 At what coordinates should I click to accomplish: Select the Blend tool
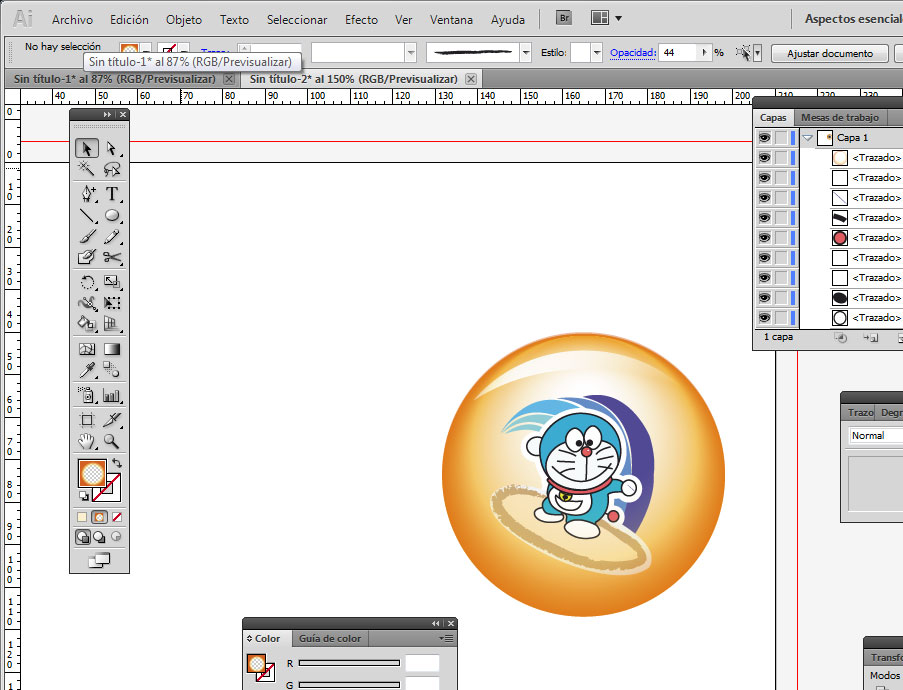coord(112,370)
